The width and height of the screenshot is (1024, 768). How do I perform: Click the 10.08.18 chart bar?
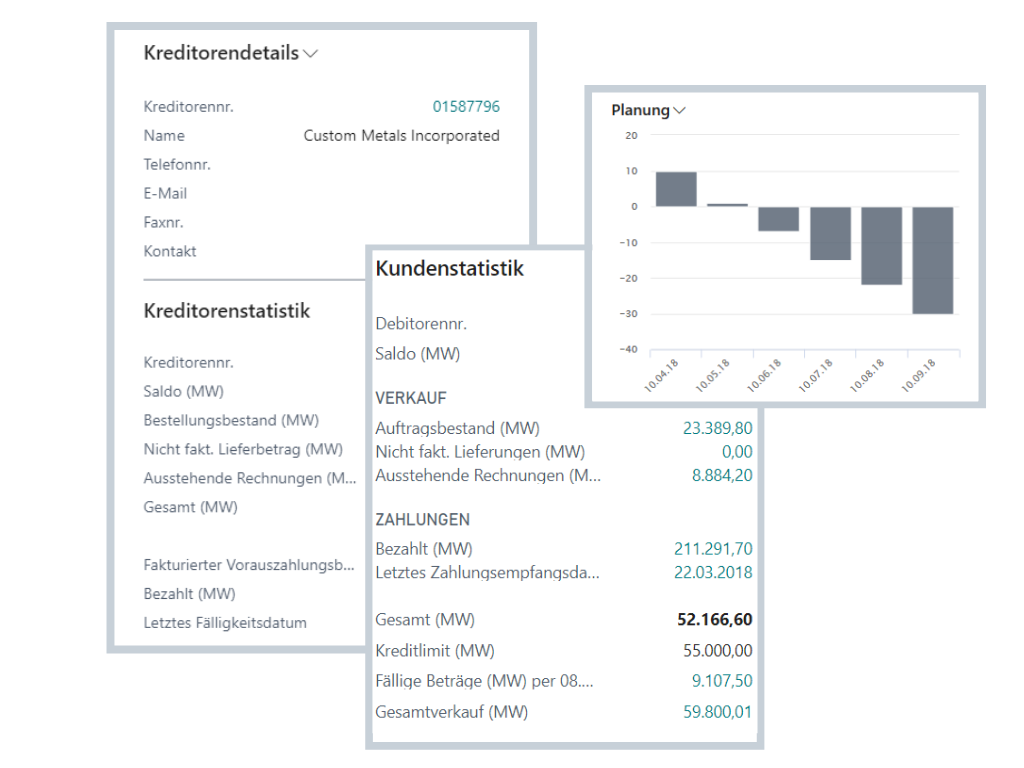882,246
